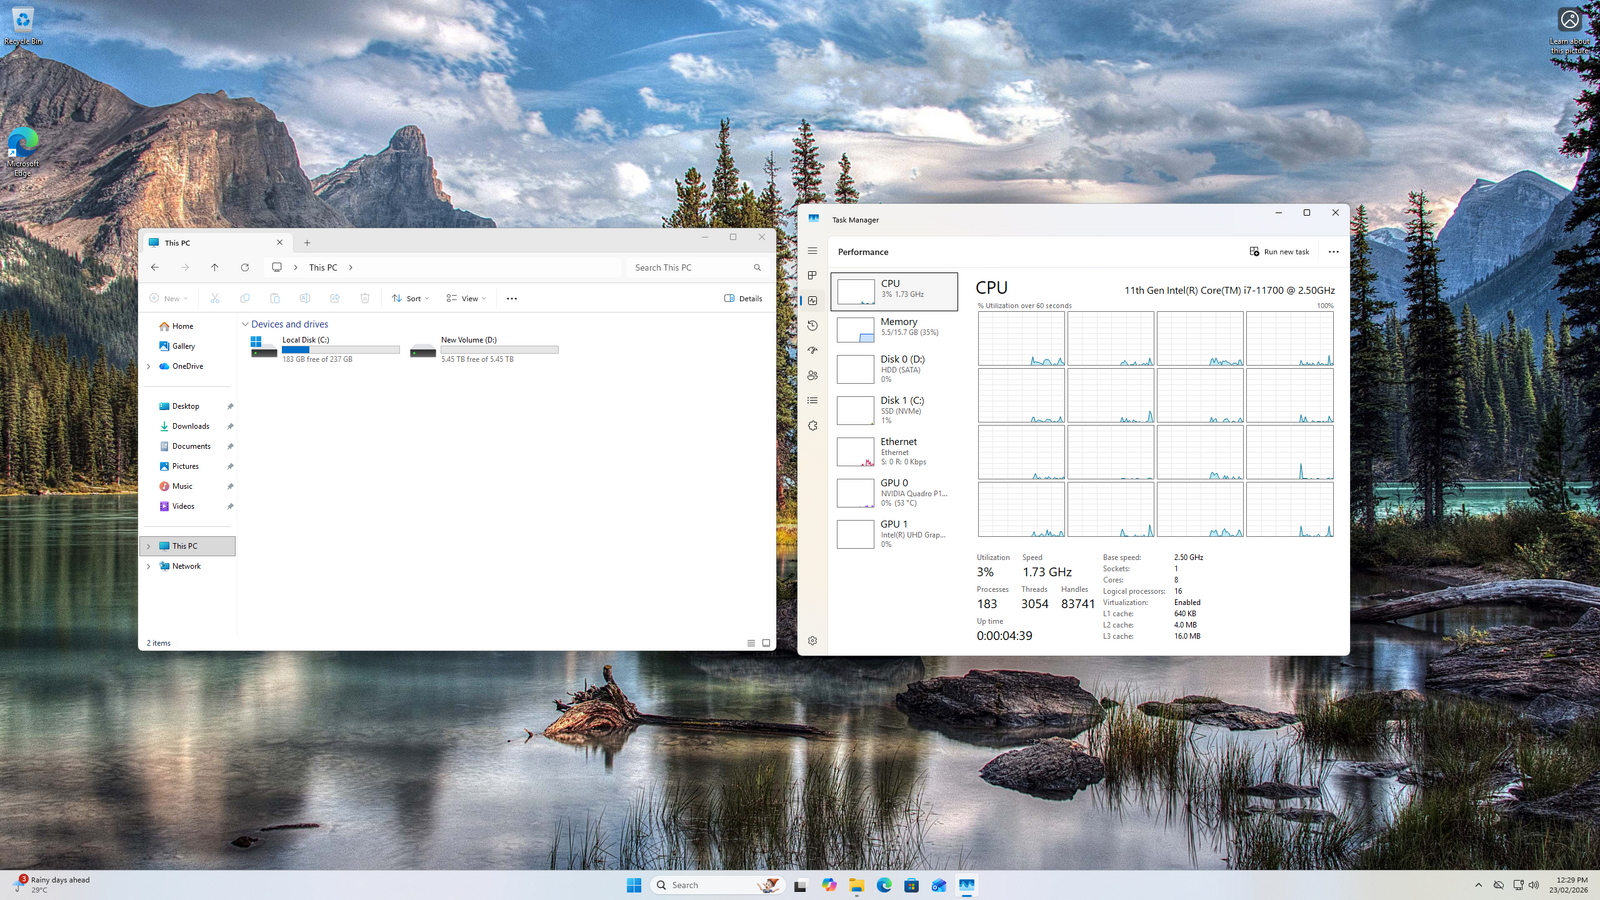Select GPU 0 in the performance list
This screenshot has width=1600, height=900.
pyautogui.click(x=894, y=492)
